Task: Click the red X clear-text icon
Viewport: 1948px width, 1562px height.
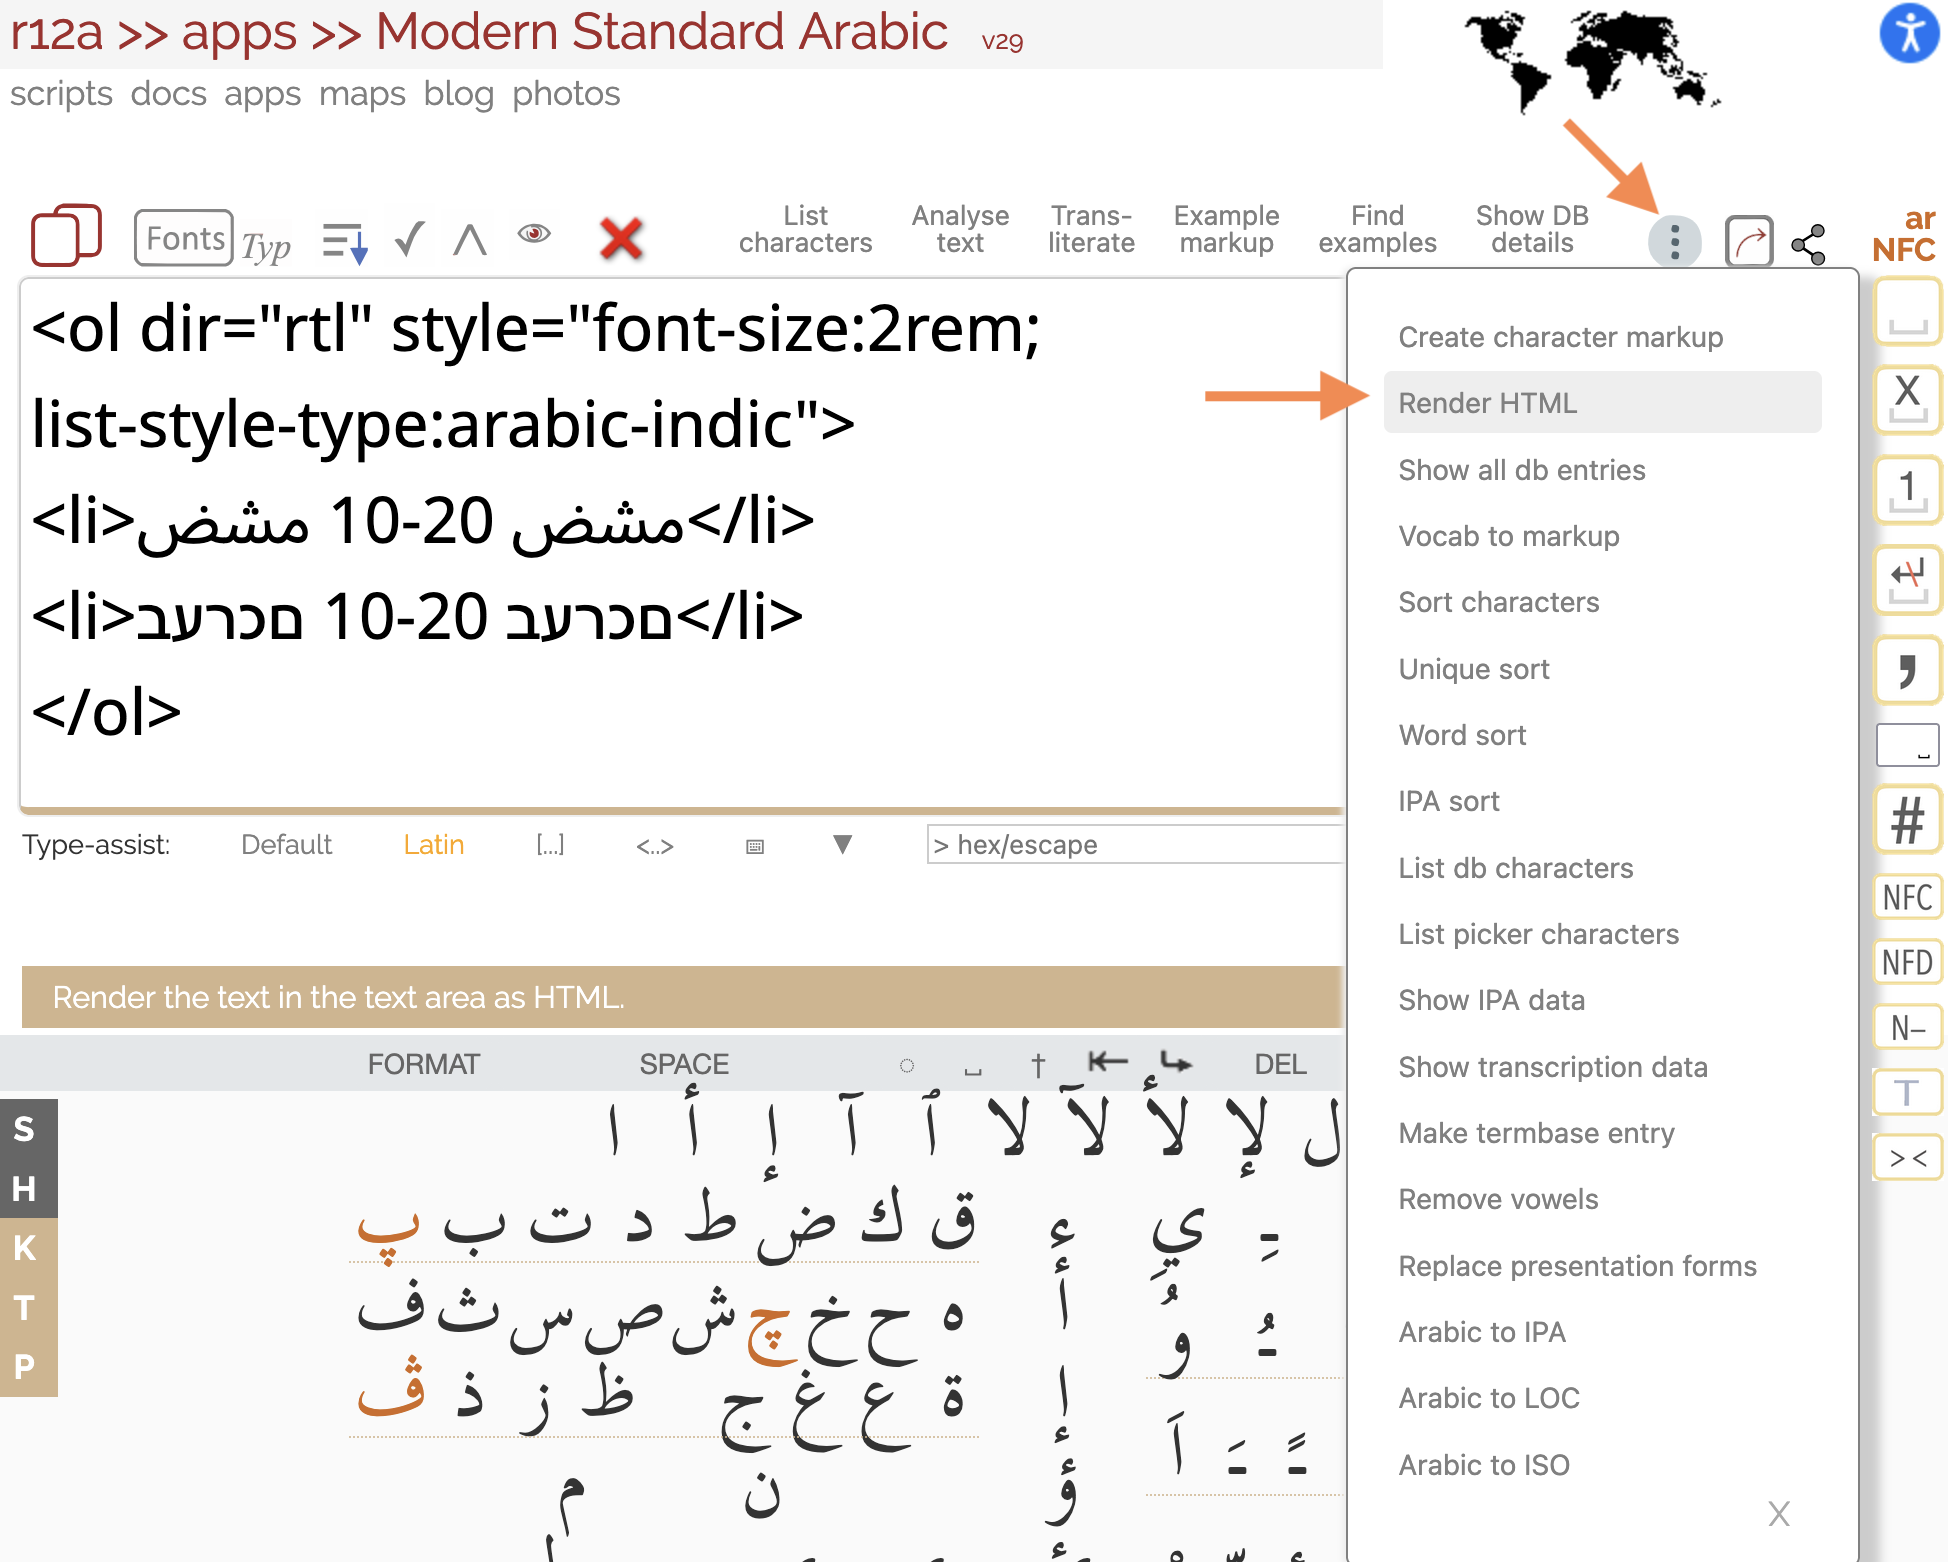Action: pyautogui.click(x=621, y=238)
